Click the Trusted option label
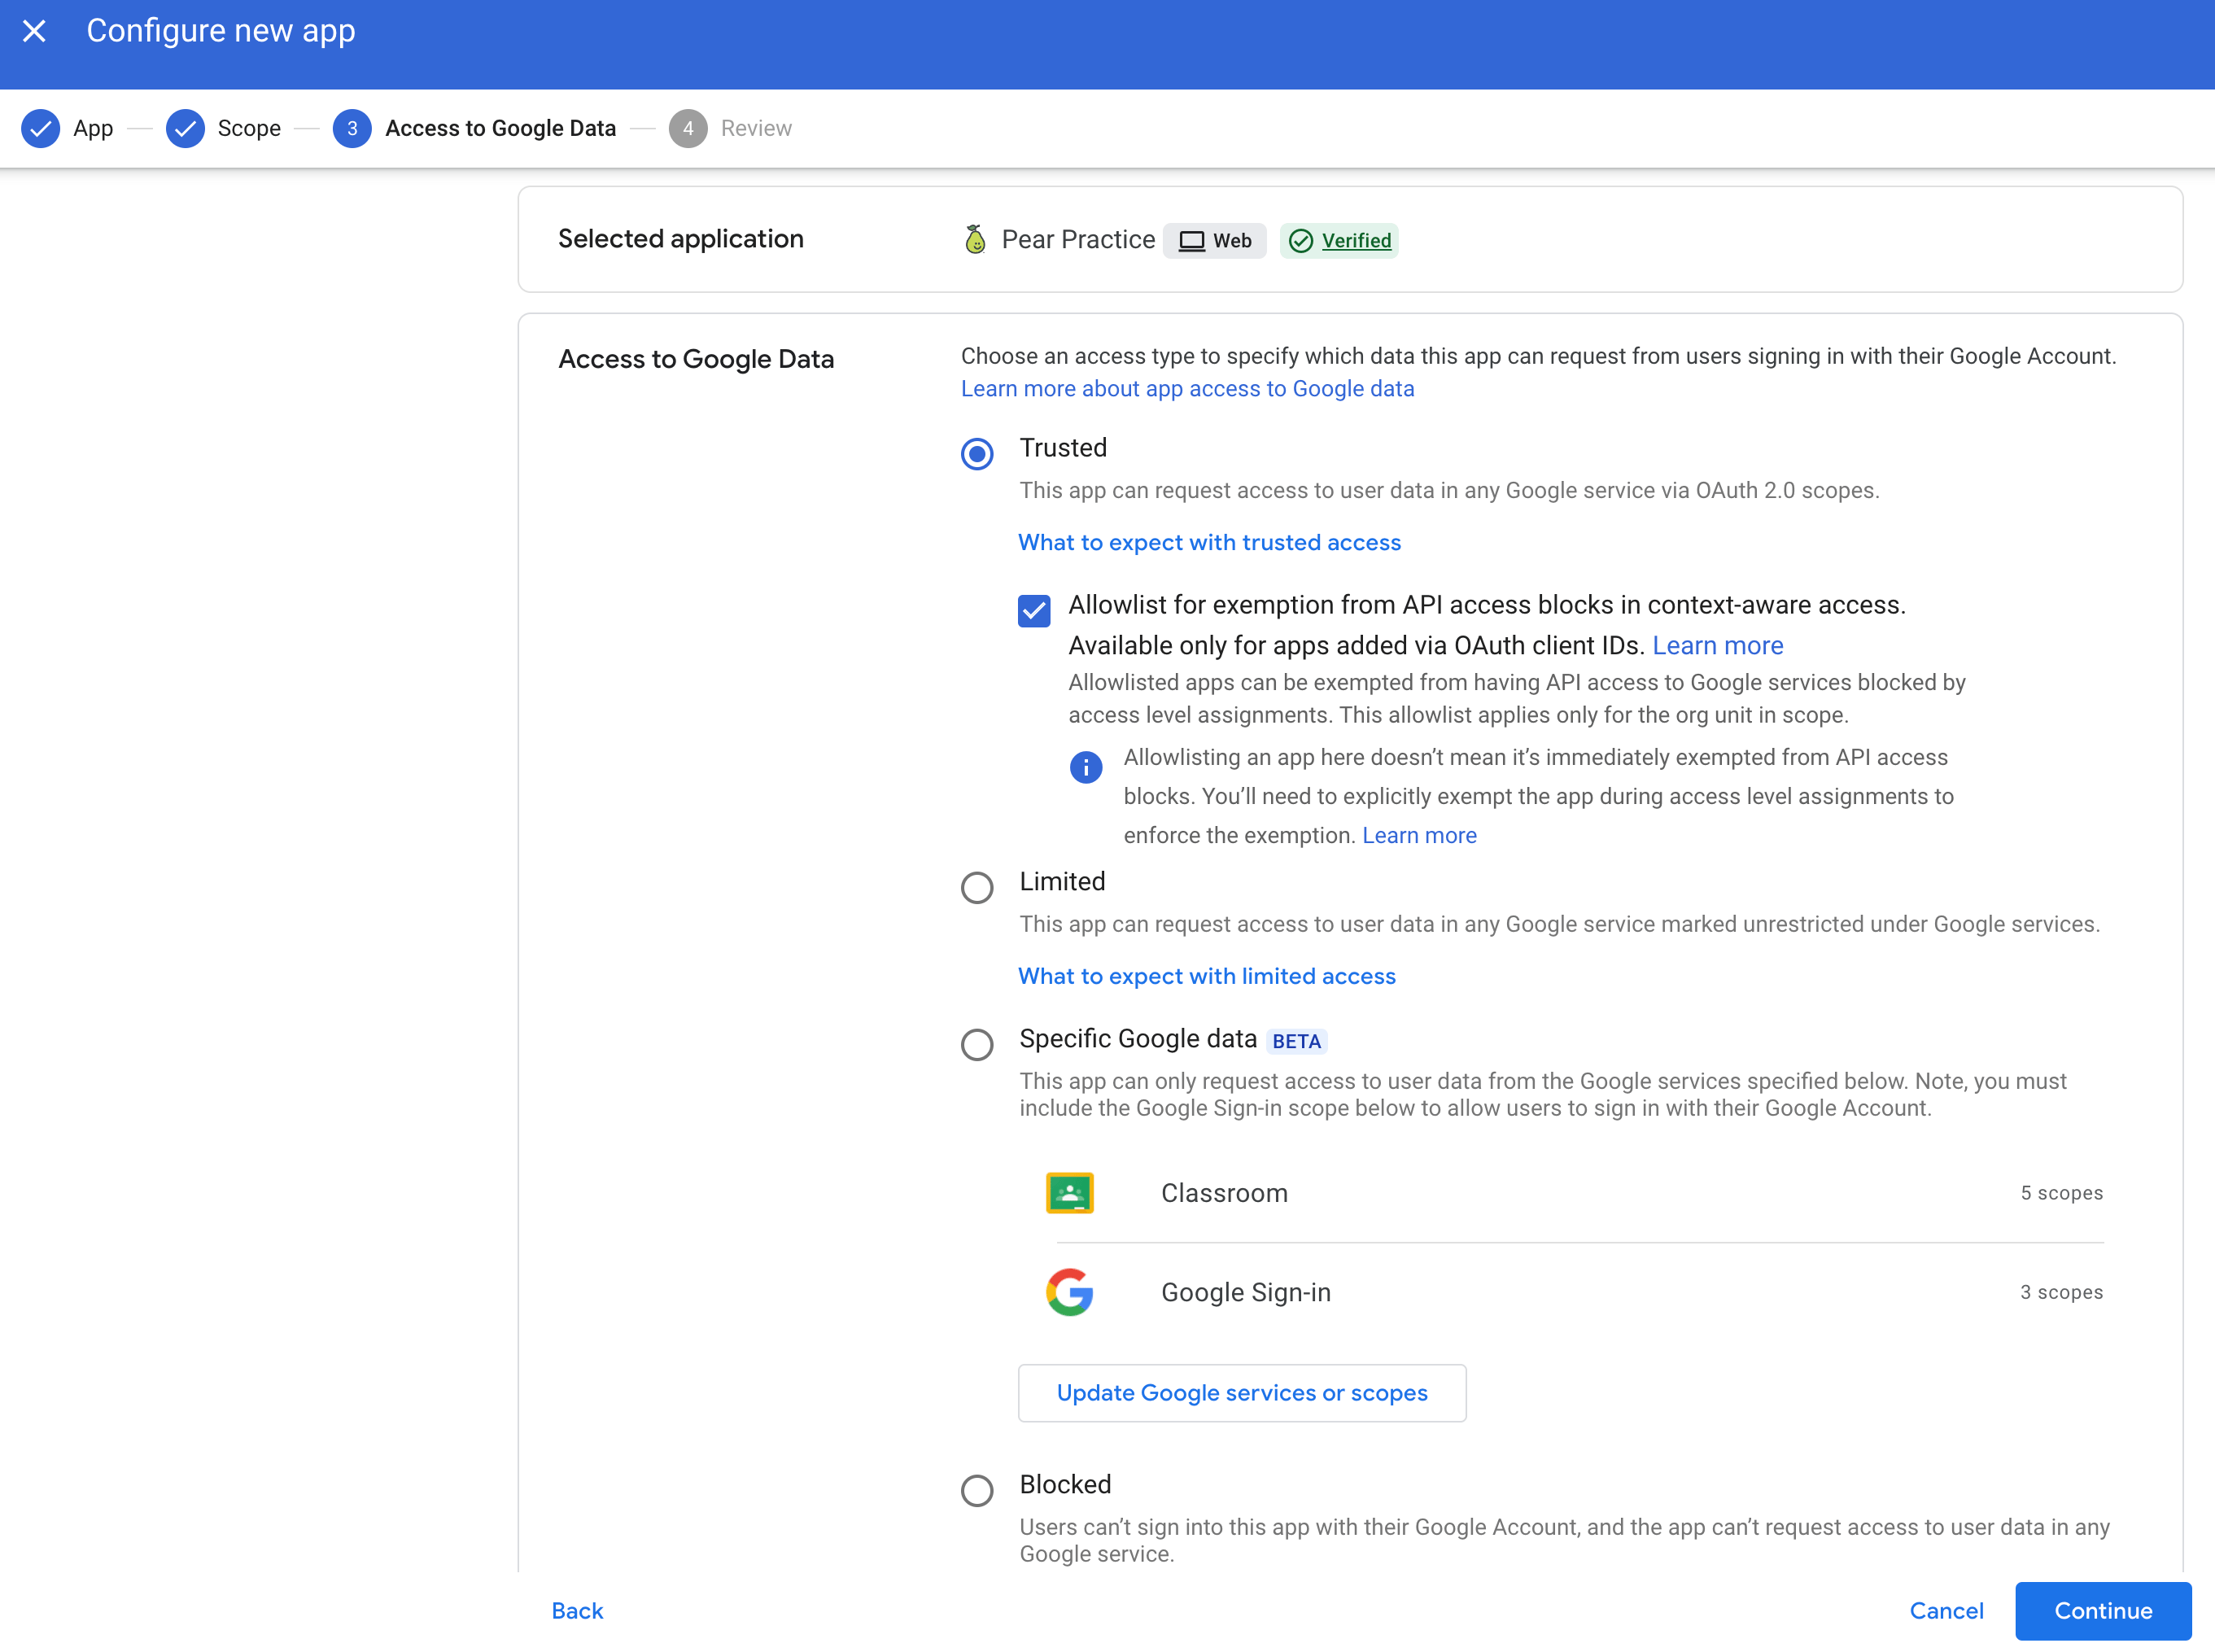The width and height of the screenshot is (2215, 1652). (1063, 448)
